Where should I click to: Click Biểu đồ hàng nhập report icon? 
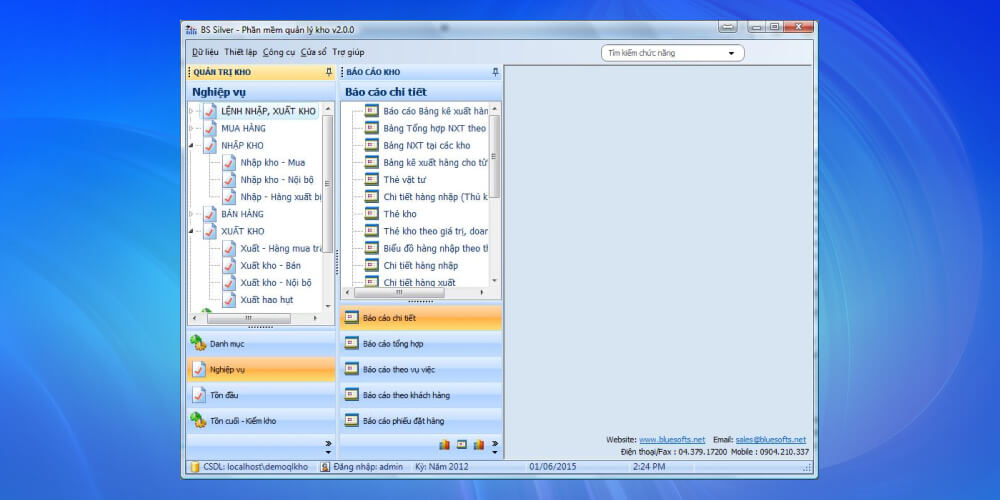(x=372, y=248)
